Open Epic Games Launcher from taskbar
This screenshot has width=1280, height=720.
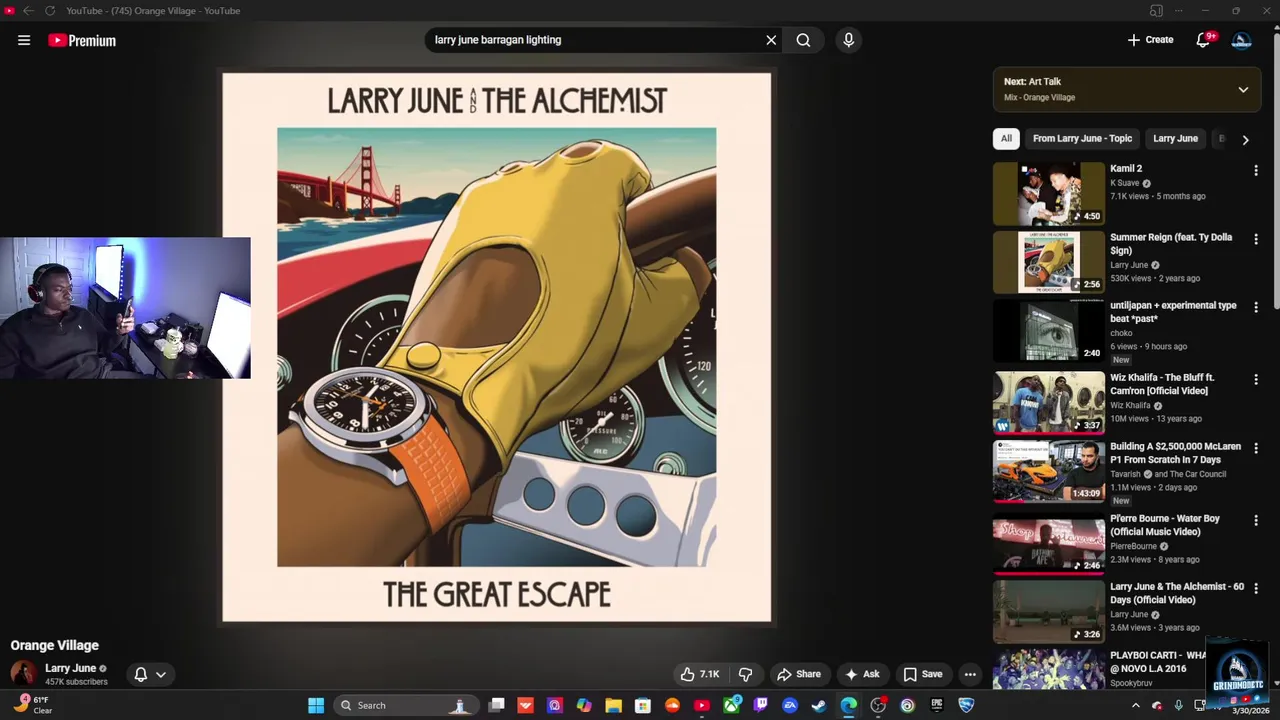point(936,705)
